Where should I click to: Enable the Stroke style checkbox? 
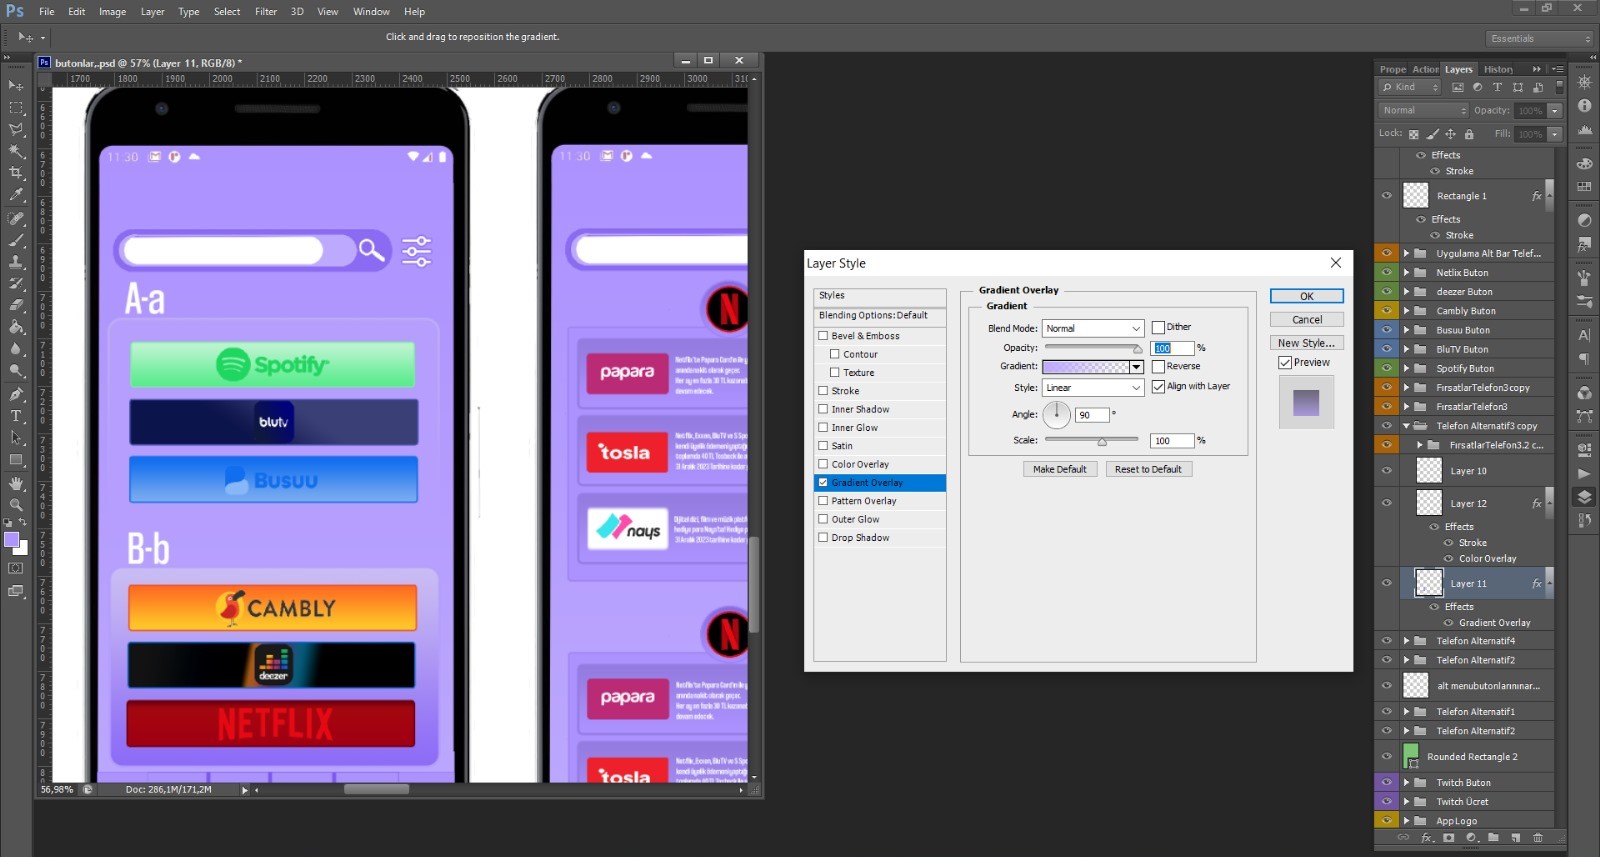tap(823, 391)
